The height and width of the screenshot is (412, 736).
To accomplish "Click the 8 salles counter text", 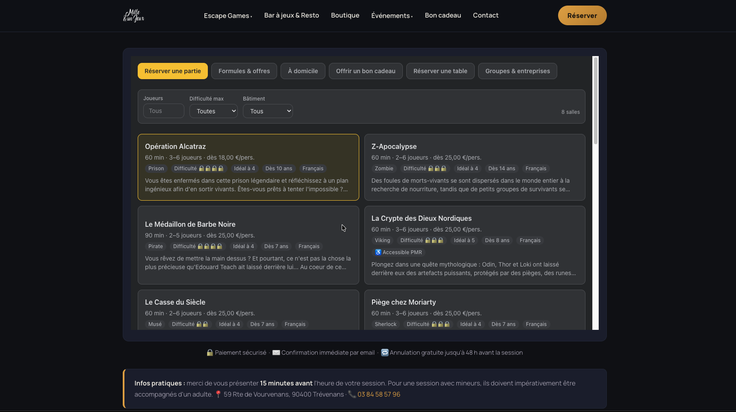I will 570,112.
